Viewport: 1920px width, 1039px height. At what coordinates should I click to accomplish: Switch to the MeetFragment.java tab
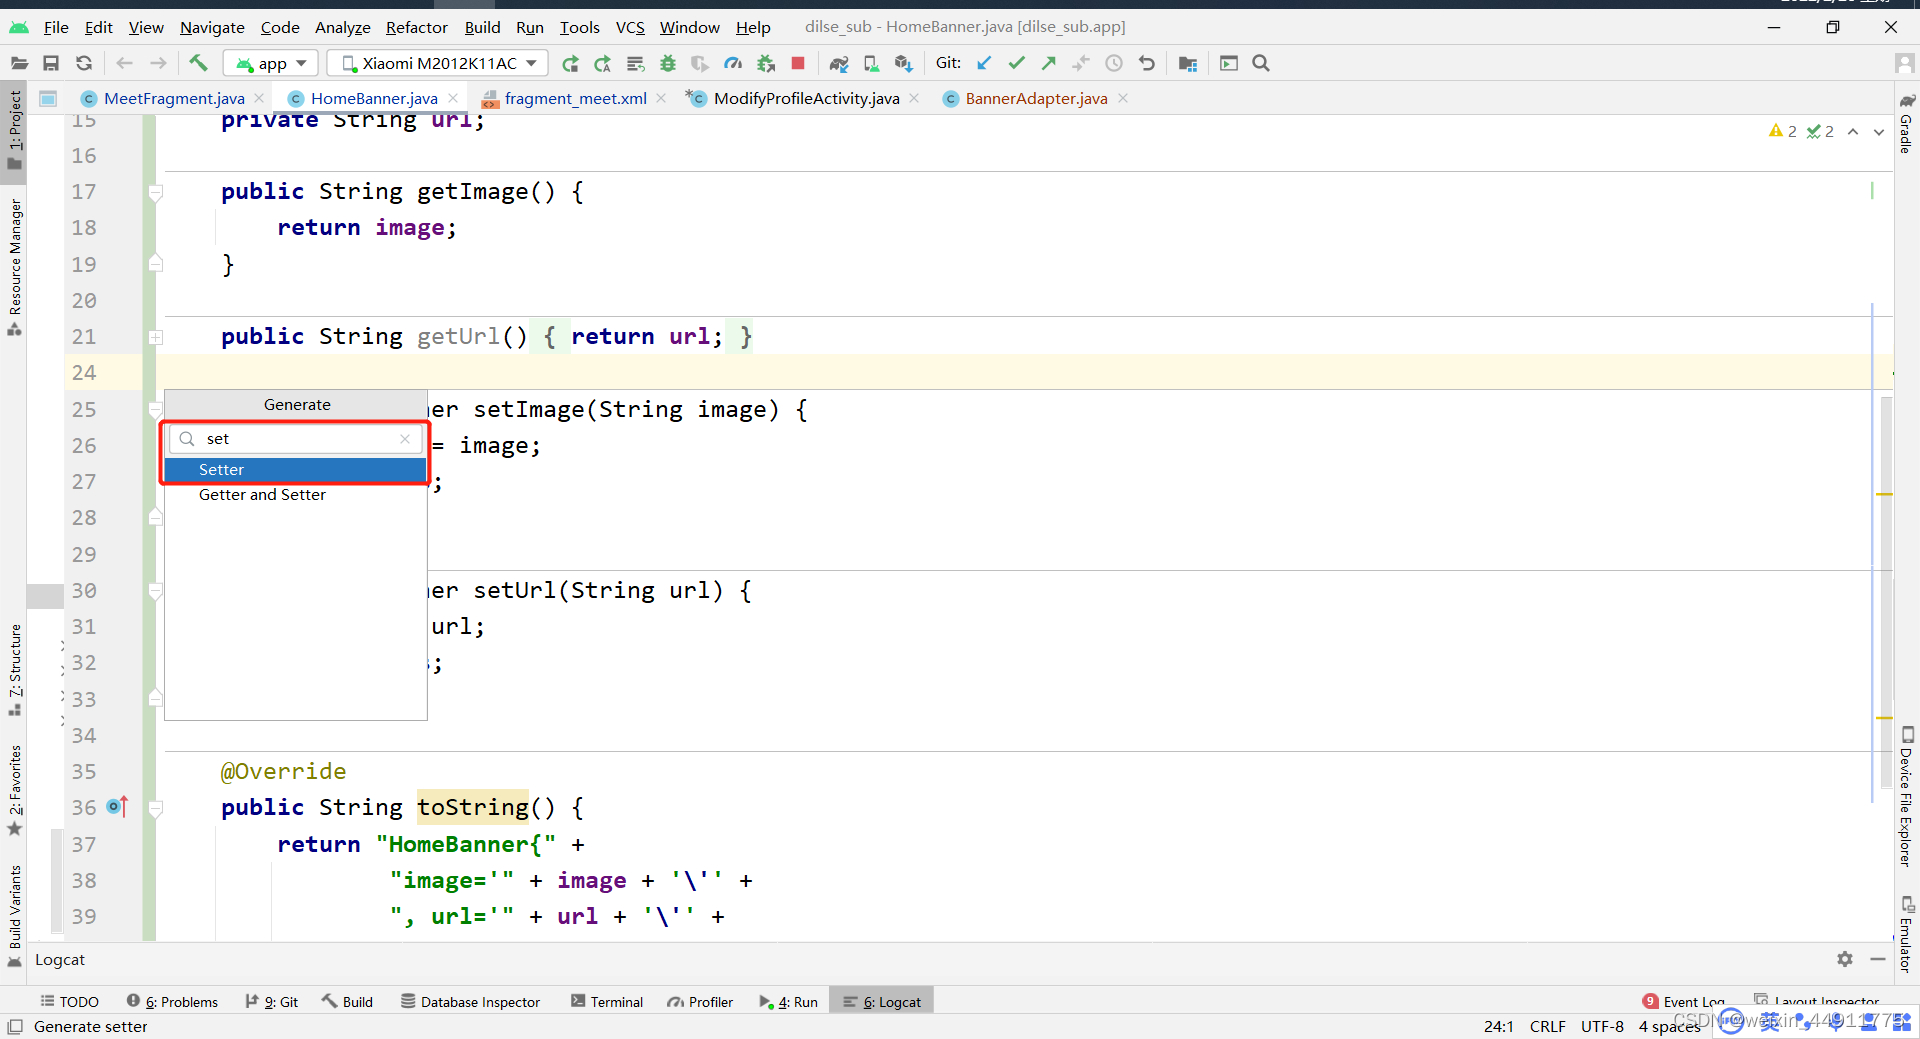pos(174,98)
